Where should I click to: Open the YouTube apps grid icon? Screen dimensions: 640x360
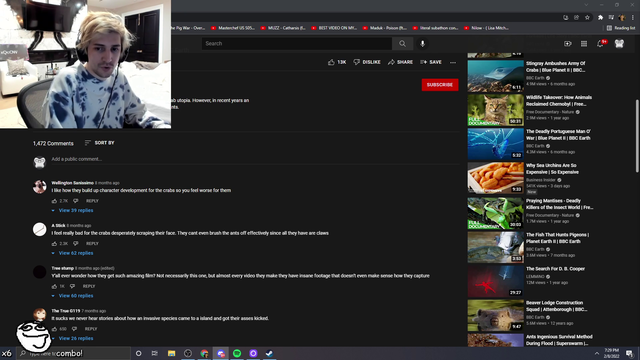point(584,44)
